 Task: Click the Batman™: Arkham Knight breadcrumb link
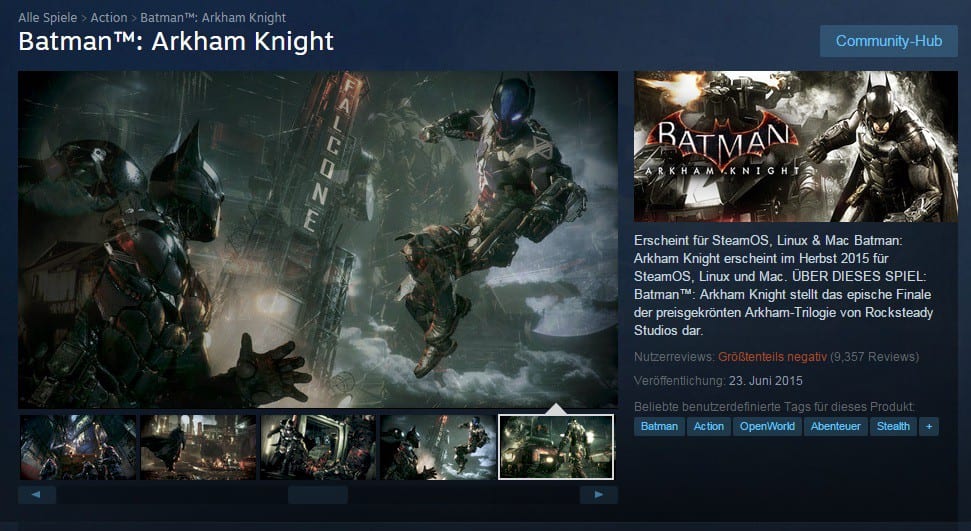(213, 17)
